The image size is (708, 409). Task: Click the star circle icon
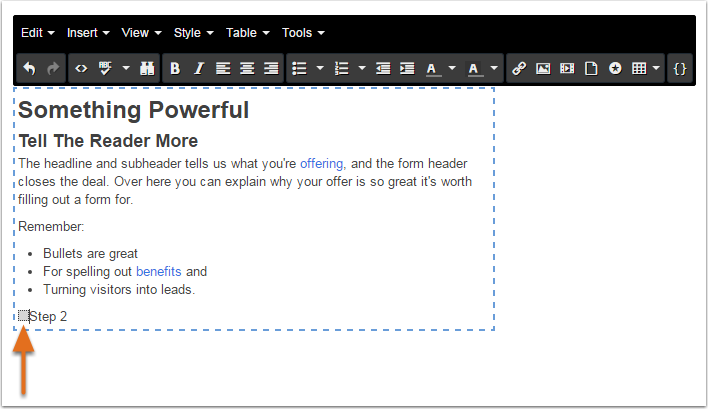pyautogui.click(x=615, y=69)
